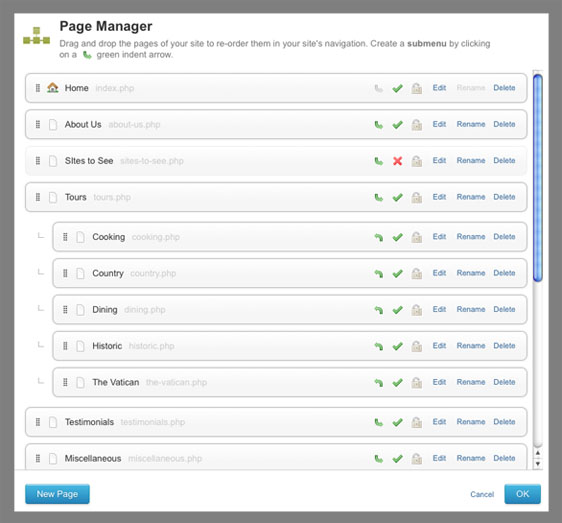Click the lock icon on the Tours row

click(x=416, y=197)
